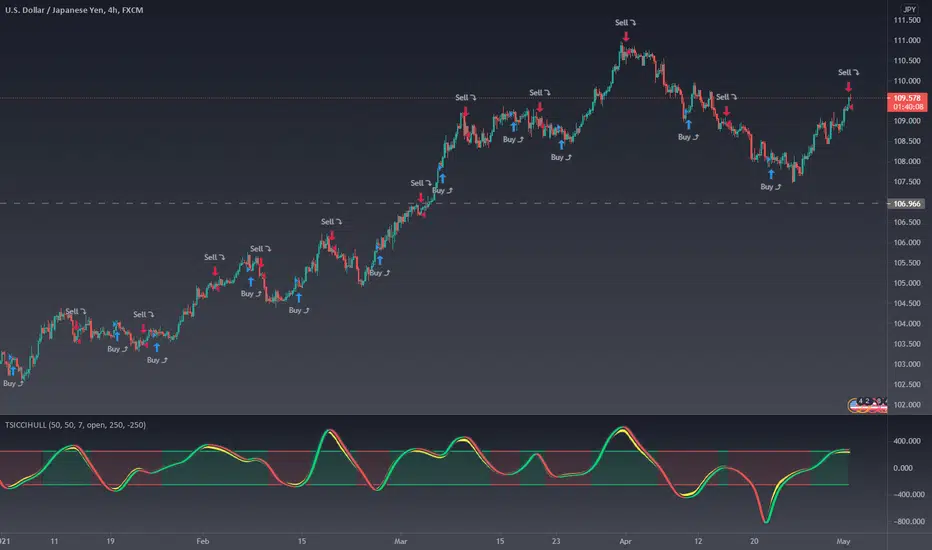Viewport: 932px width, 550px height.
Task: Open the economic events flag icons
Action: click(867, 405)
